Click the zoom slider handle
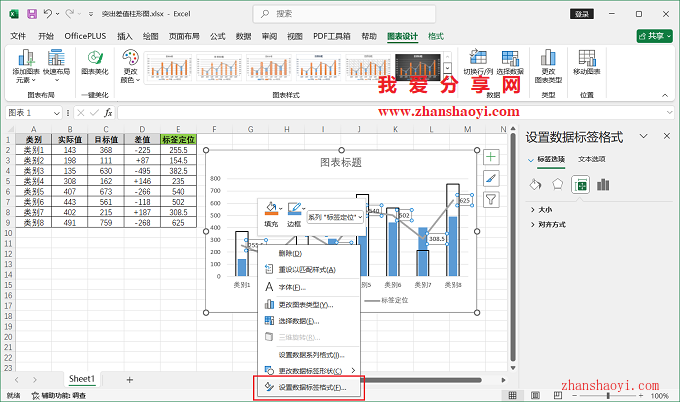680x402 pixels. pyautogui.click(x=608, y=395)
